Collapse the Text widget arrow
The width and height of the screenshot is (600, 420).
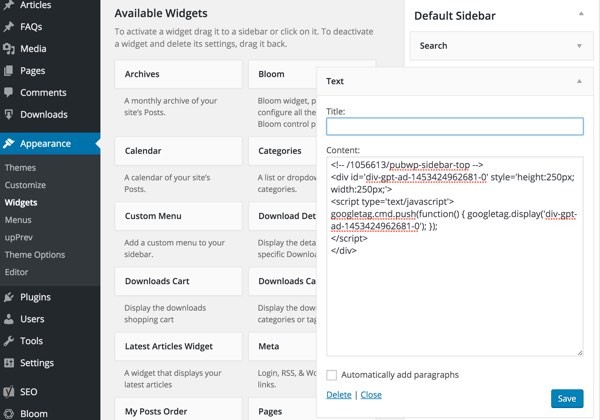(579, 81)
